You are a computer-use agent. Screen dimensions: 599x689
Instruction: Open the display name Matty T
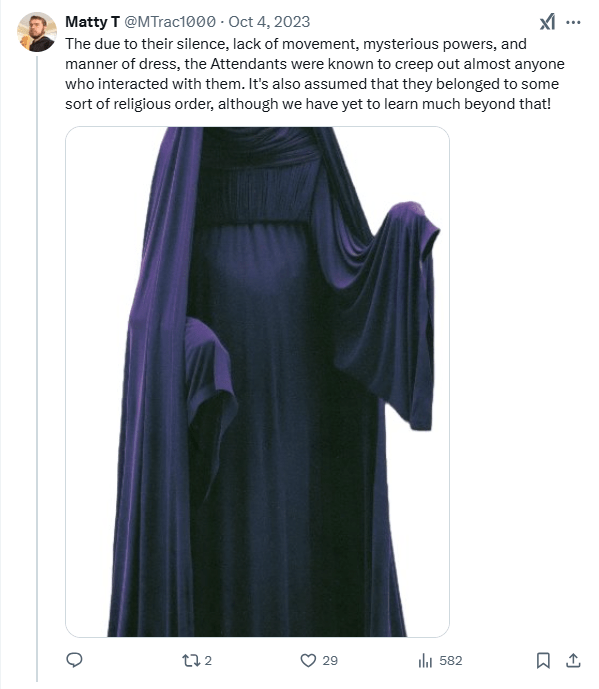pyautogui.click(x=92, y=22)
